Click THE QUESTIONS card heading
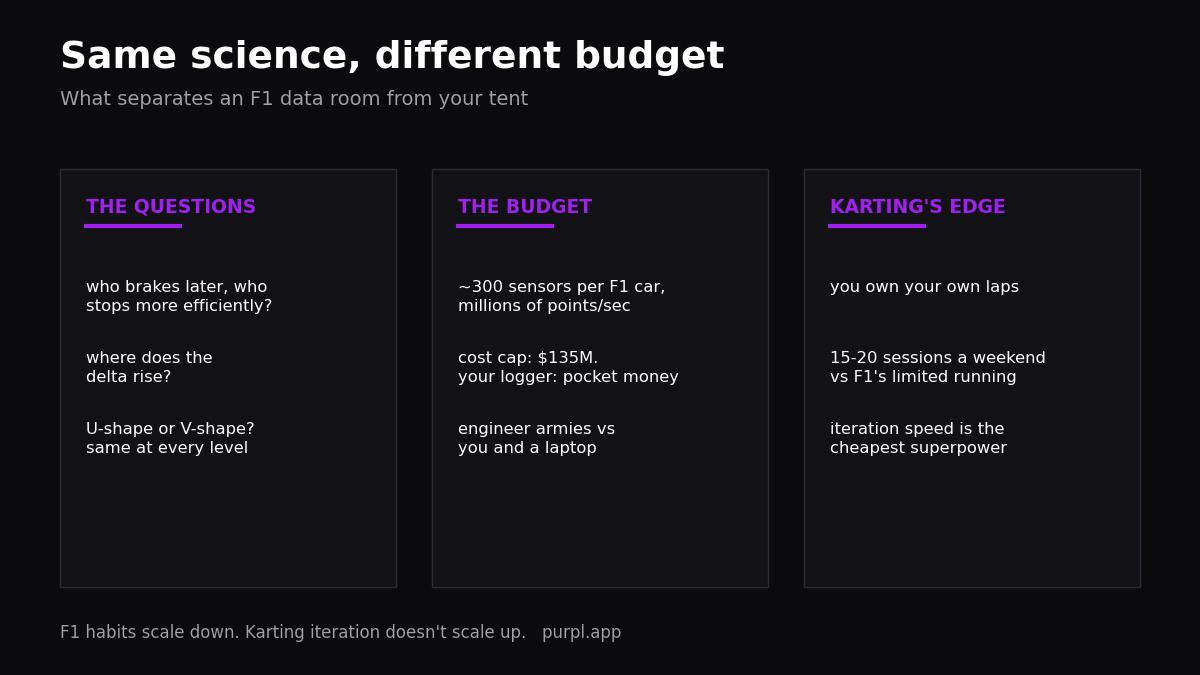The height and width of the screenshot is (675, 1200). pyautogui.click(x=171, y=207)
